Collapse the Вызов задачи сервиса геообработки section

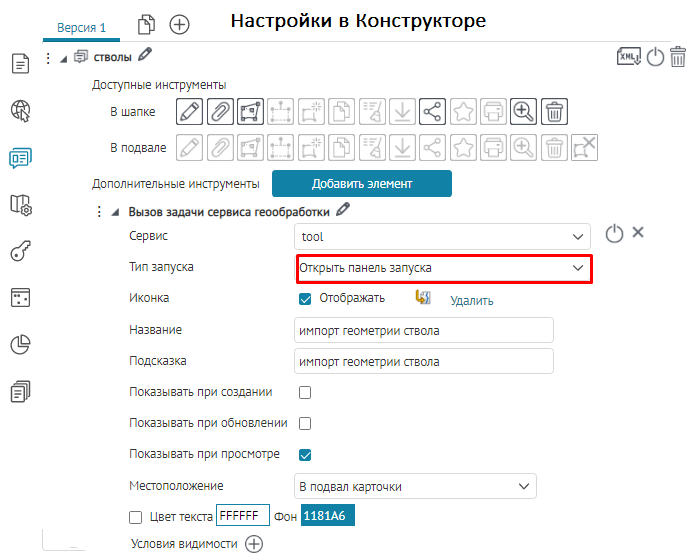click(115, 212)
